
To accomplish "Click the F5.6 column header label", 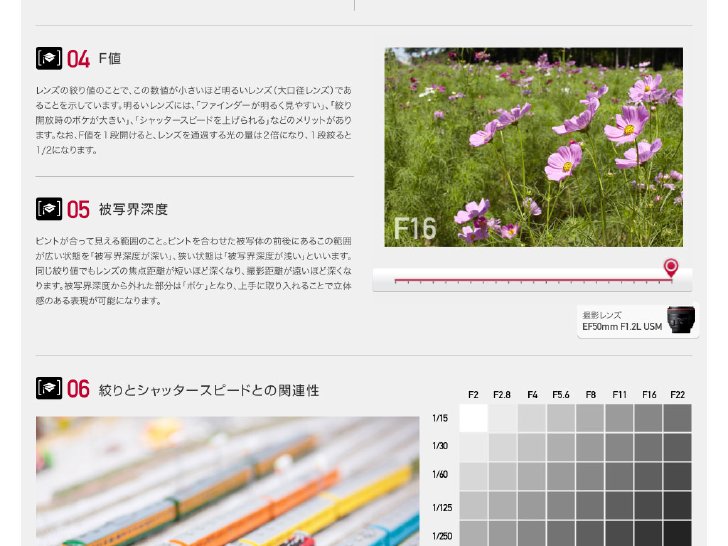I will (x=560, y=395).
